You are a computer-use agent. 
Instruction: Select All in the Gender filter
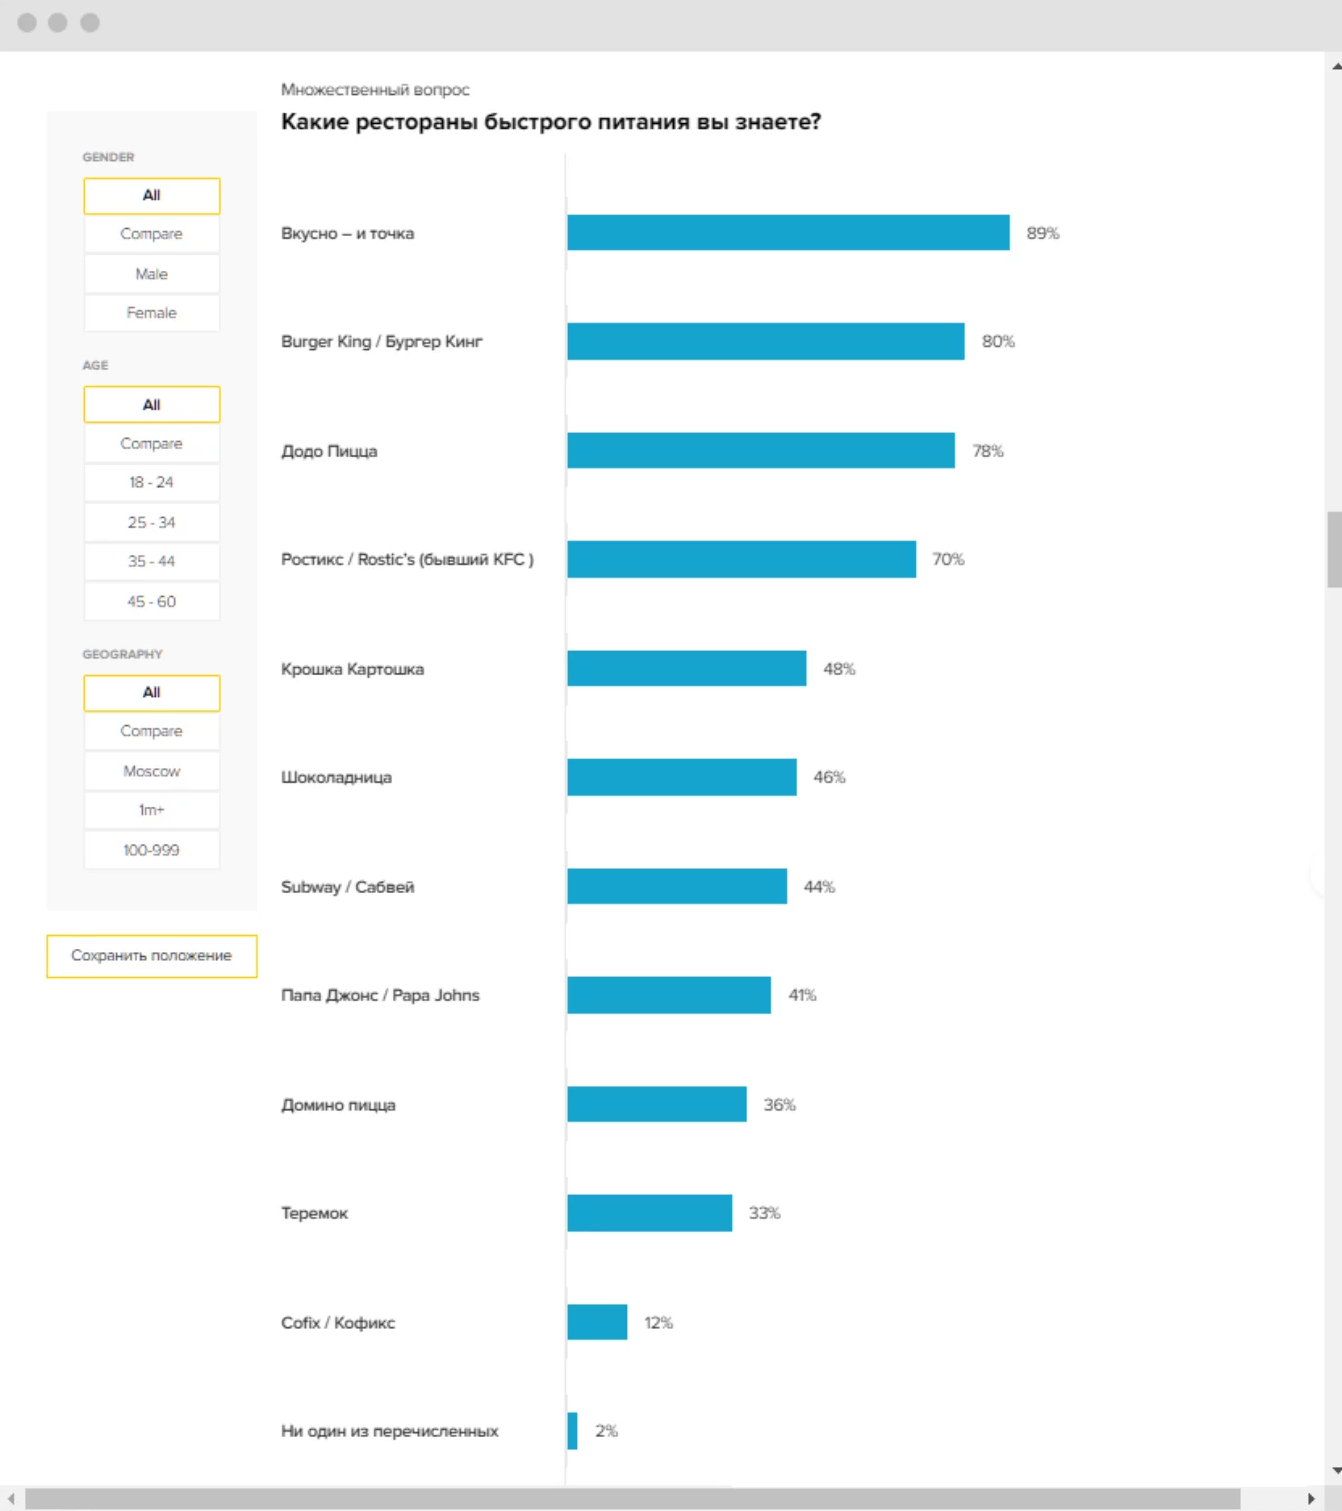[x=151, y=196]
